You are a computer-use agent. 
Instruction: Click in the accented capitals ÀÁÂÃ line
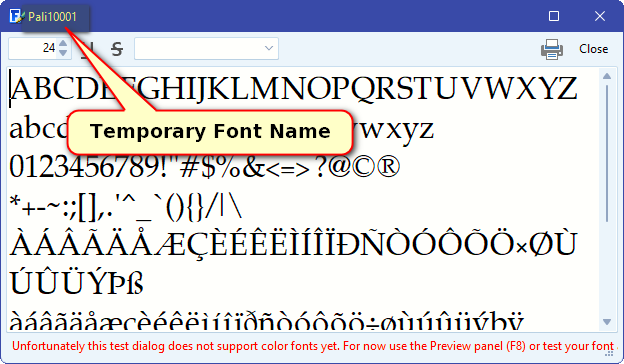[x=294, y=244]
